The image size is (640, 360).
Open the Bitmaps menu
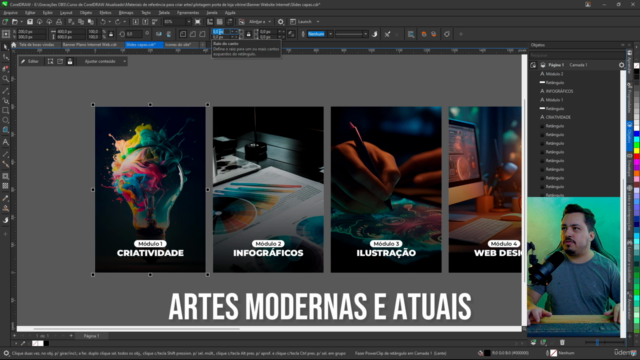pyautogui.click(x=126, y=13)
